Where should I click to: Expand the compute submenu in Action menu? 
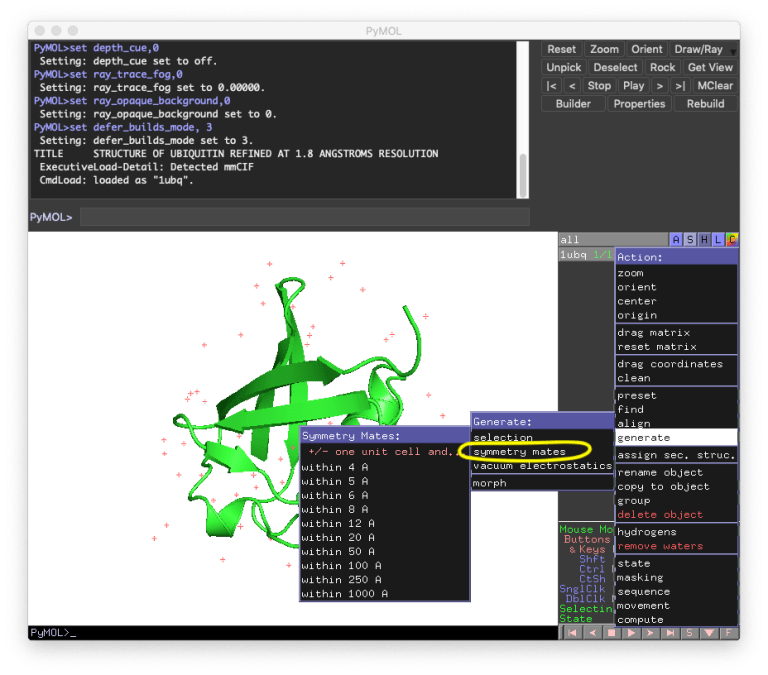tap(676, 620)
